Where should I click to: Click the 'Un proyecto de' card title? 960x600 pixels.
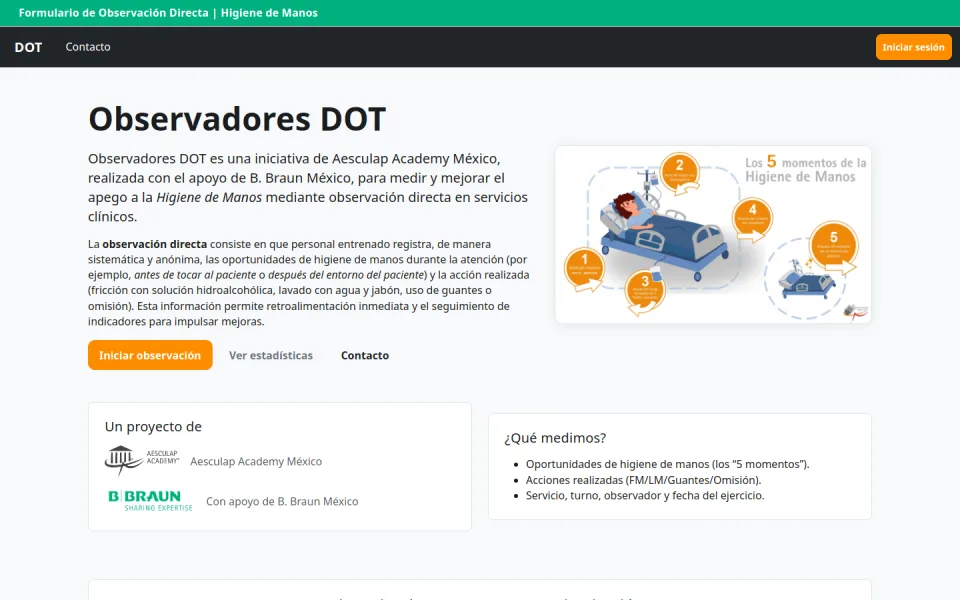coord(153,427)
